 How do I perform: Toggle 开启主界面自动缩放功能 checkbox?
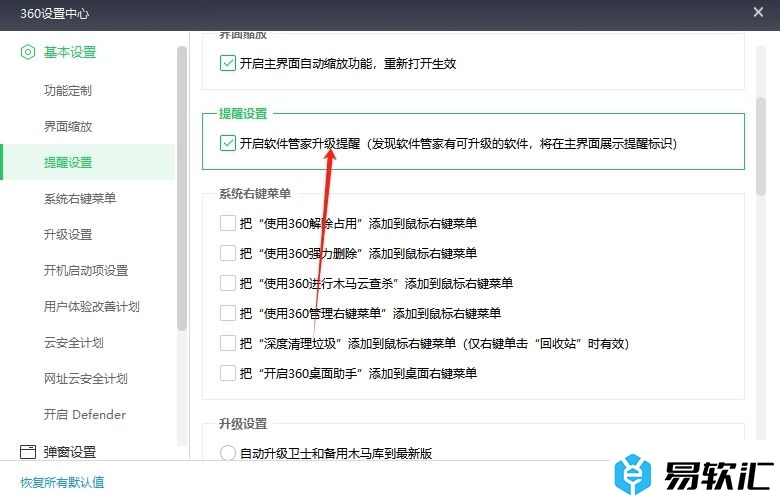pyautogui.click(x=228, y=63)
